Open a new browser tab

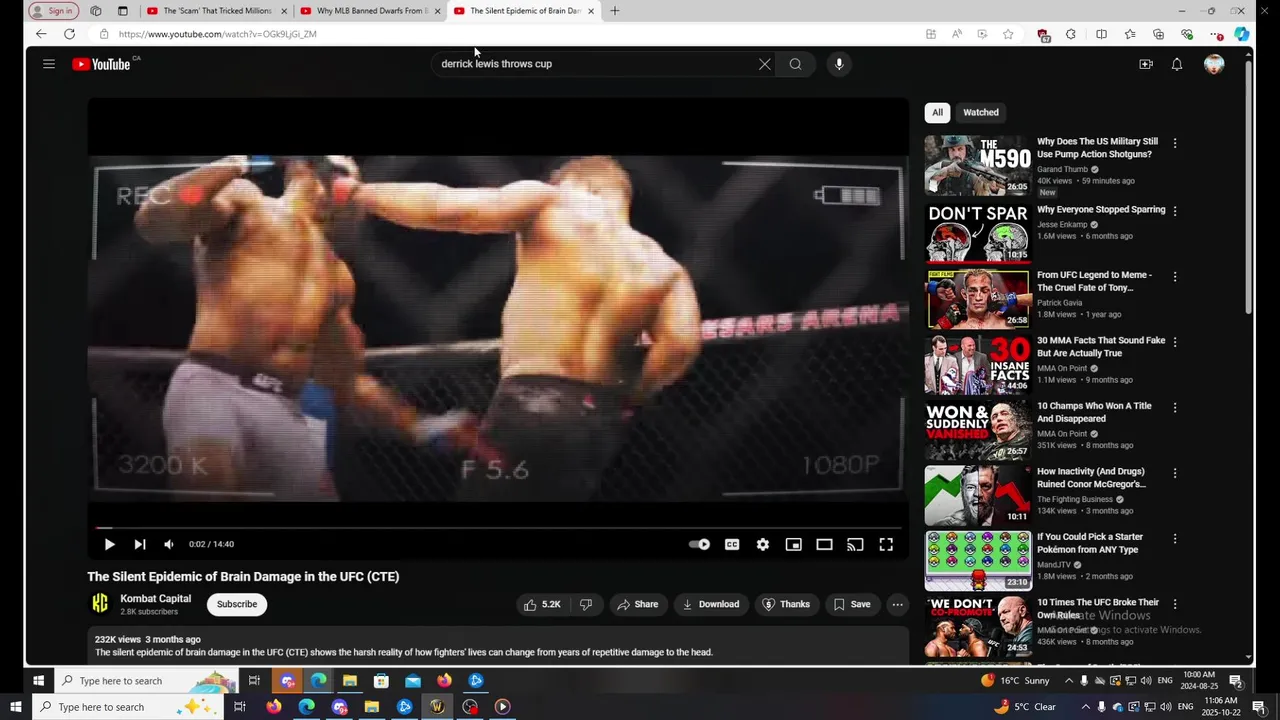(614, 11)
